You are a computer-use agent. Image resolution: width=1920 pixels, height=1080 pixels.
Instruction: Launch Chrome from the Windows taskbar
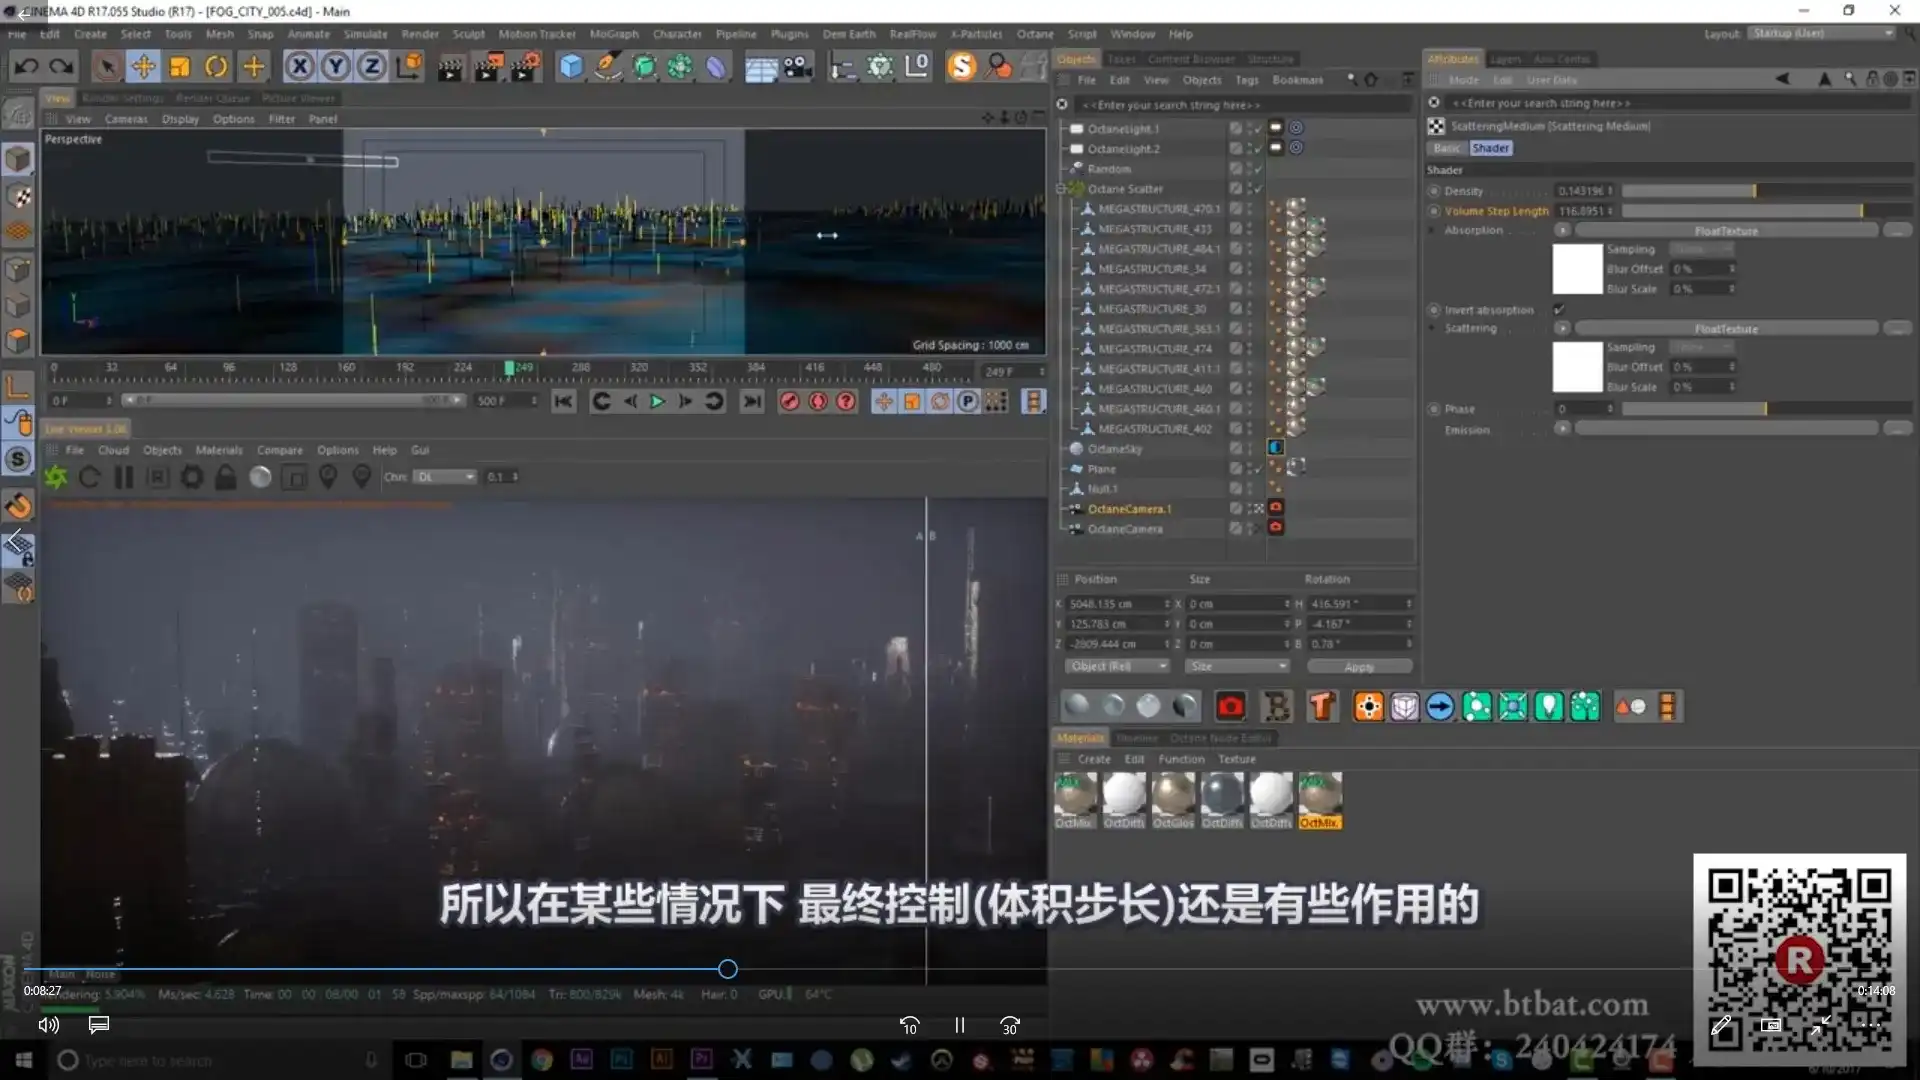click(x=541, y=1060)
